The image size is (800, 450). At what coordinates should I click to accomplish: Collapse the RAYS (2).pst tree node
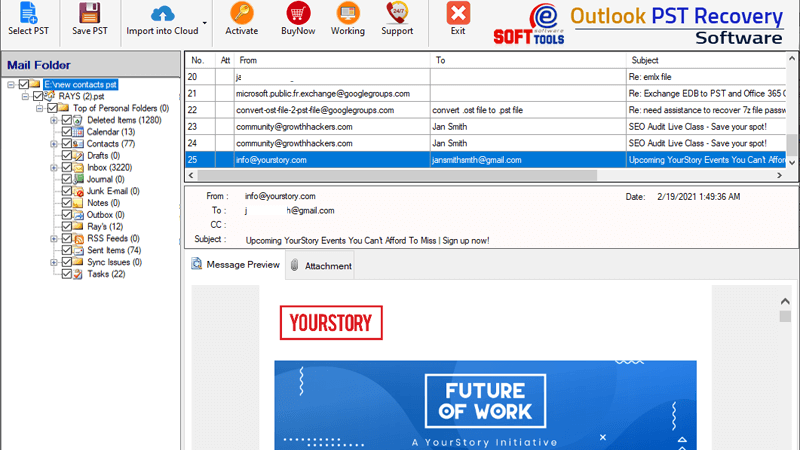pos(25,96)
